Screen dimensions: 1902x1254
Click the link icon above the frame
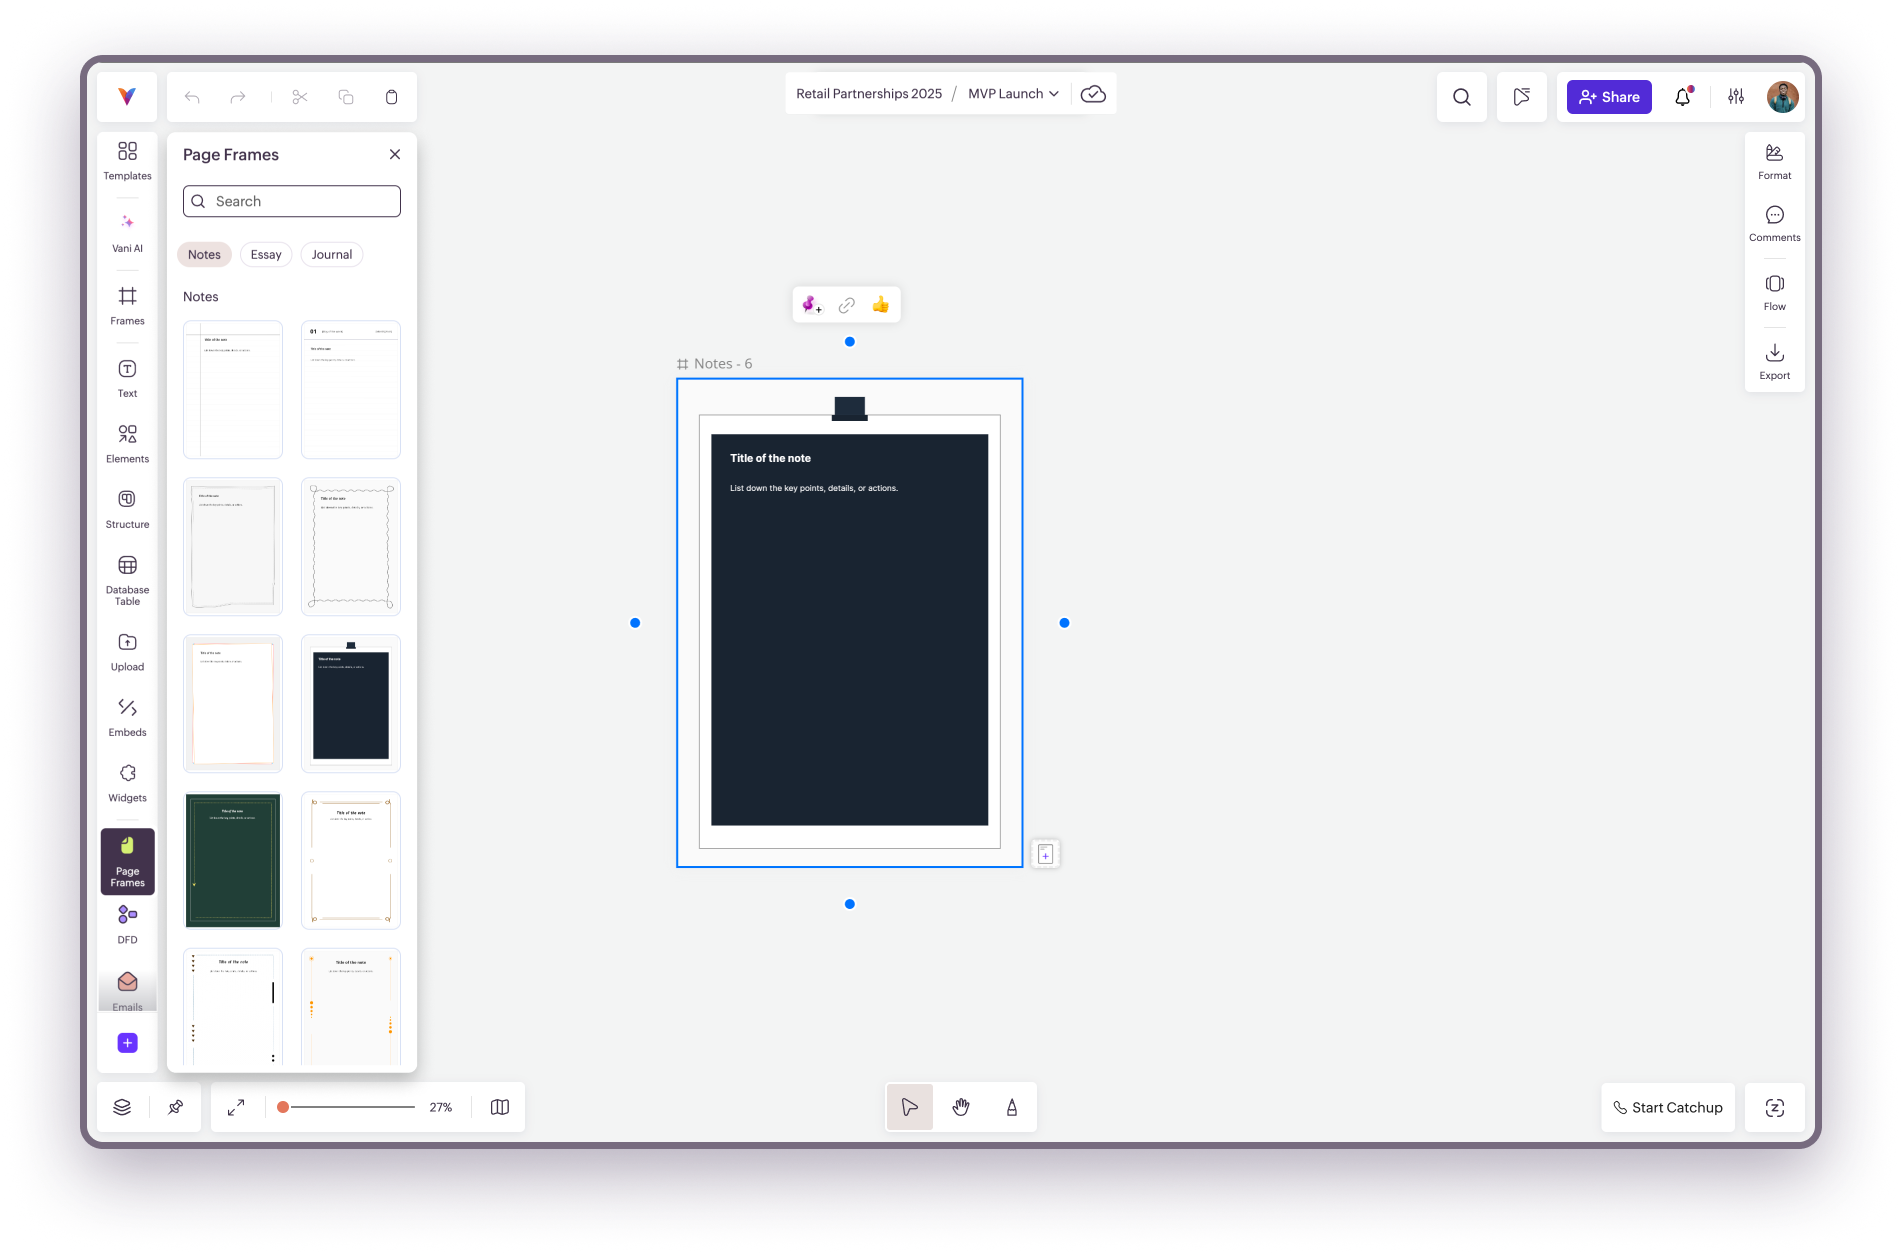click(846, 305)
